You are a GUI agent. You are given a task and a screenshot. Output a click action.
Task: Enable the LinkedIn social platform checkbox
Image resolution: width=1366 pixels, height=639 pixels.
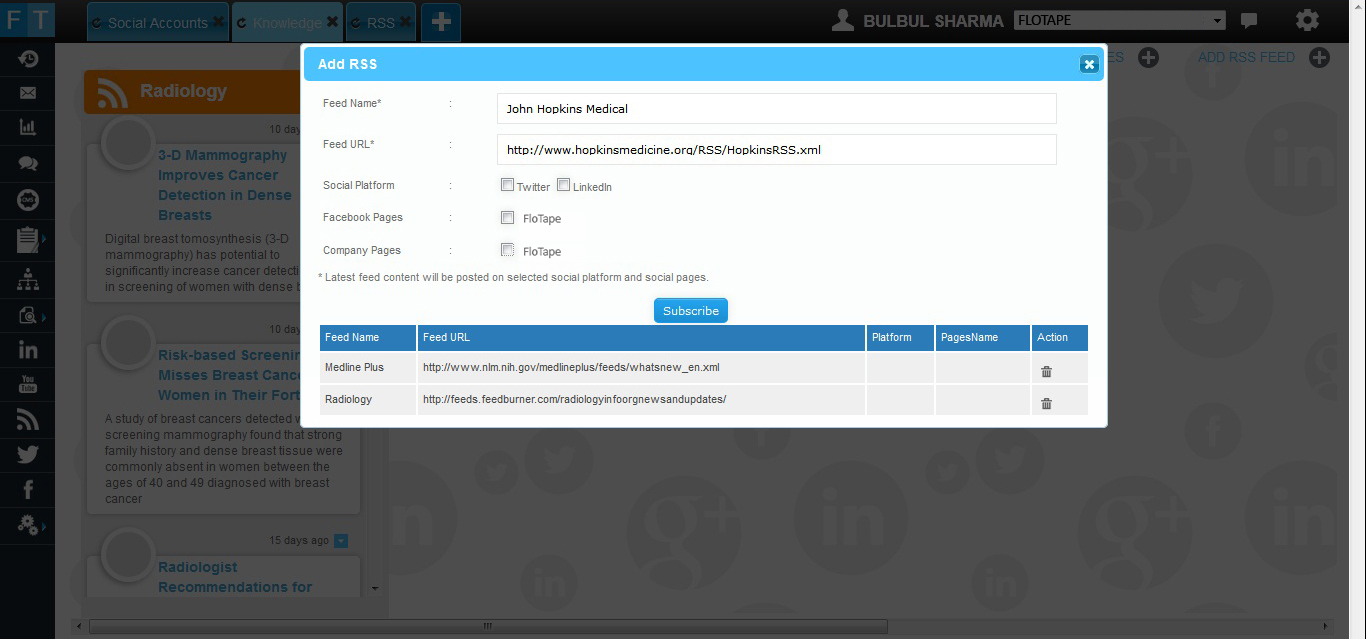point(564,185)
